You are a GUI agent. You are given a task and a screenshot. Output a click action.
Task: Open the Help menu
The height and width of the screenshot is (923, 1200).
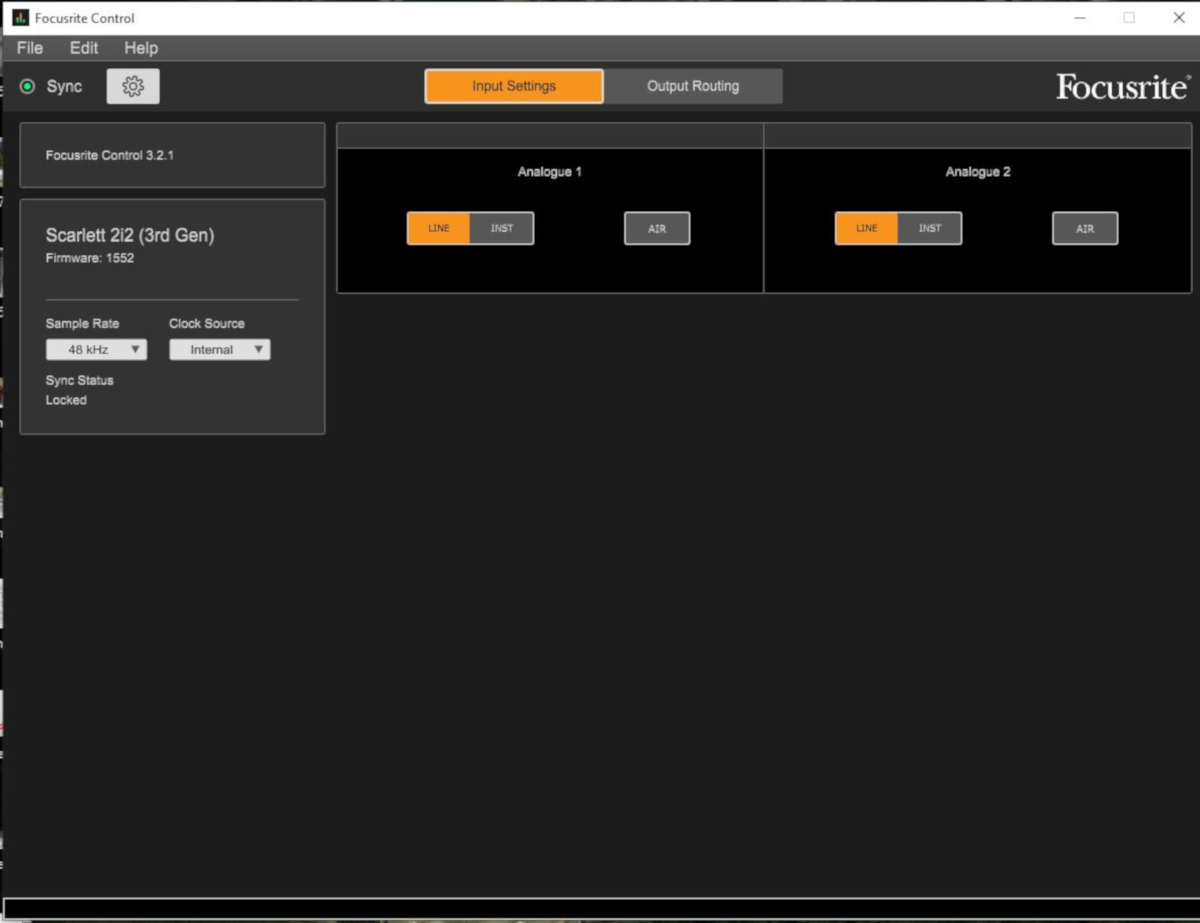tap(141, 48)
